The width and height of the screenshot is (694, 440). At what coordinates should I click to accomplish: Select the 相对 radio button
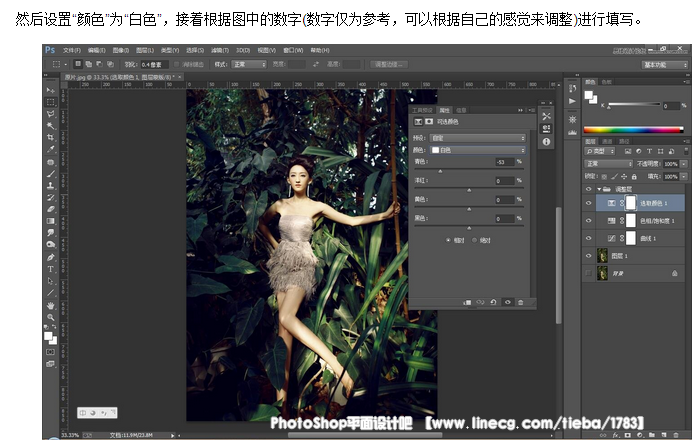[448, 240]
